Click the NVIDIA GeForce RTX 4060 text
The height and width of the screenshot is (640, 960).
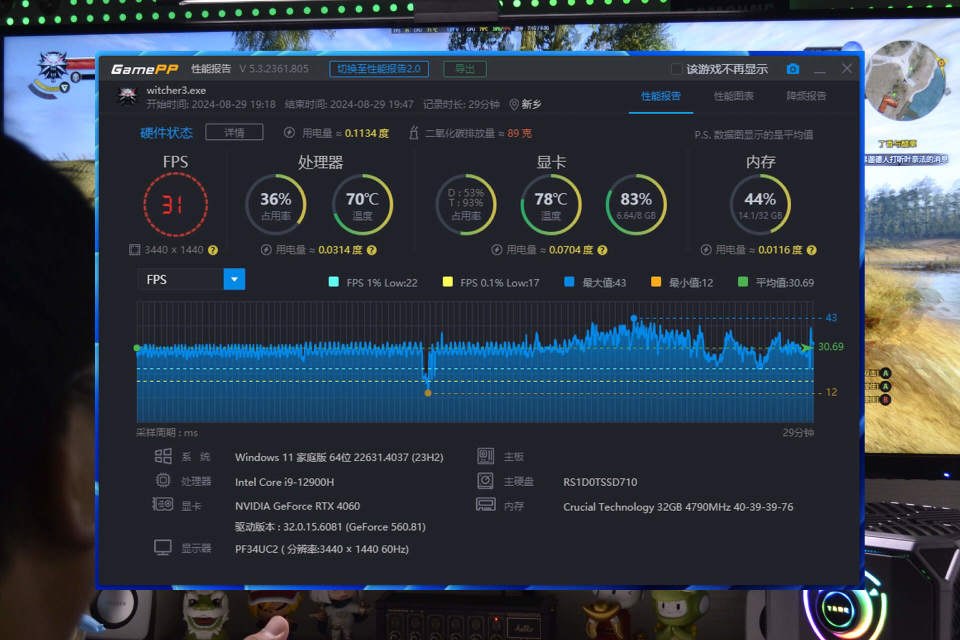click(298, 506)
